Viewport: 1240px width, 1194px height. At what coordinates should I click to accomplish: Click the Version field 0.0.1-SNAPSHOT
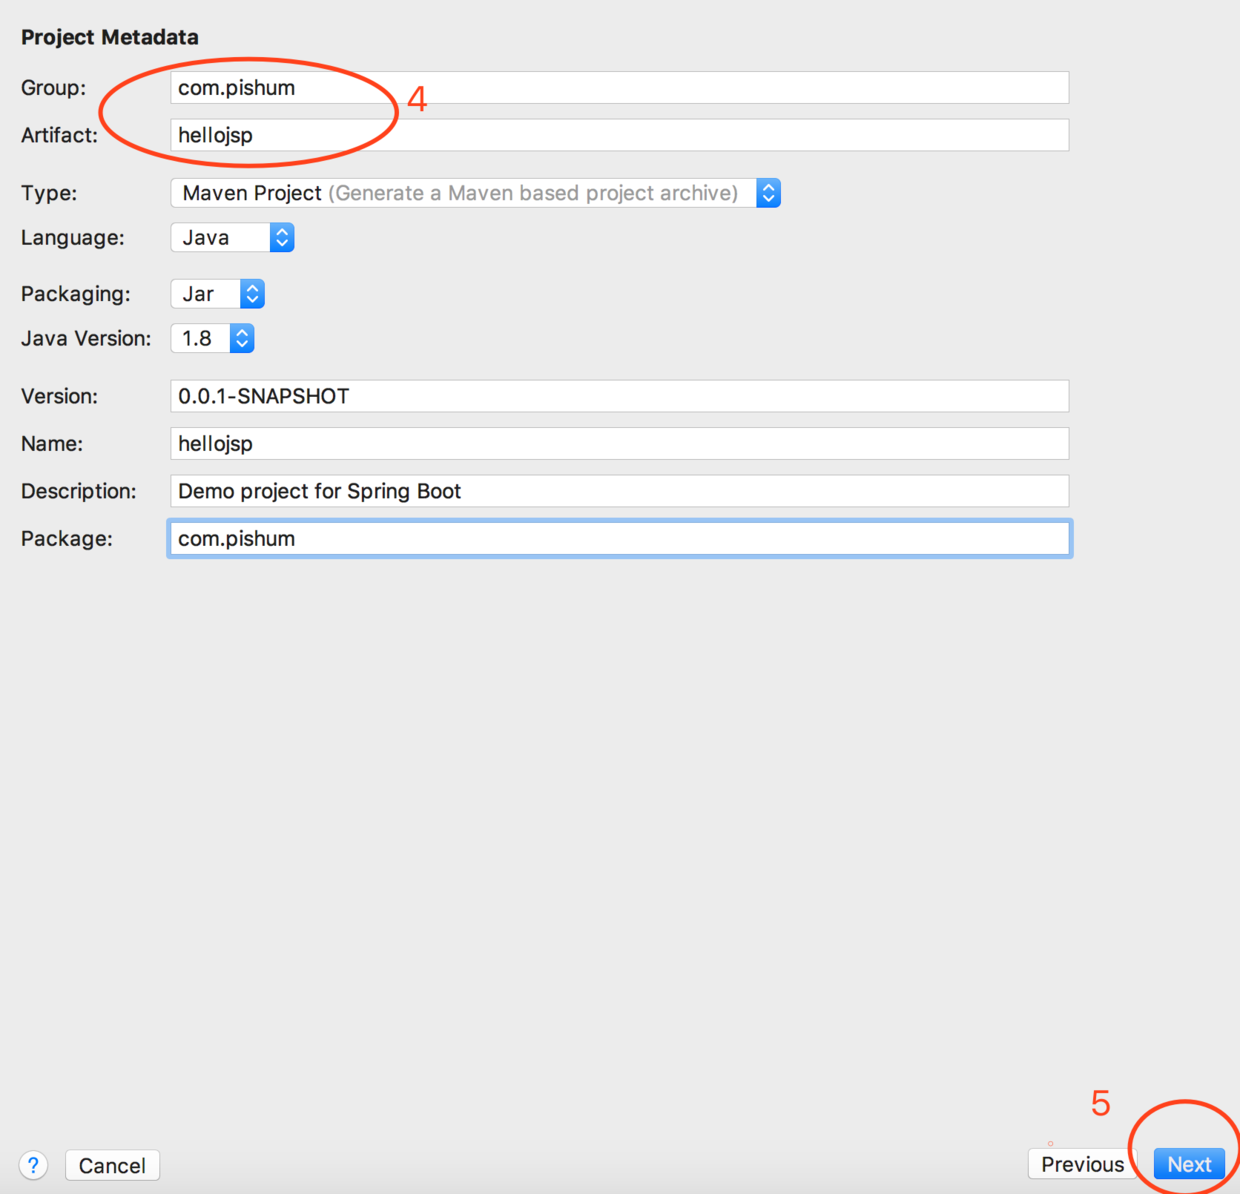click(x=619, y=396)
